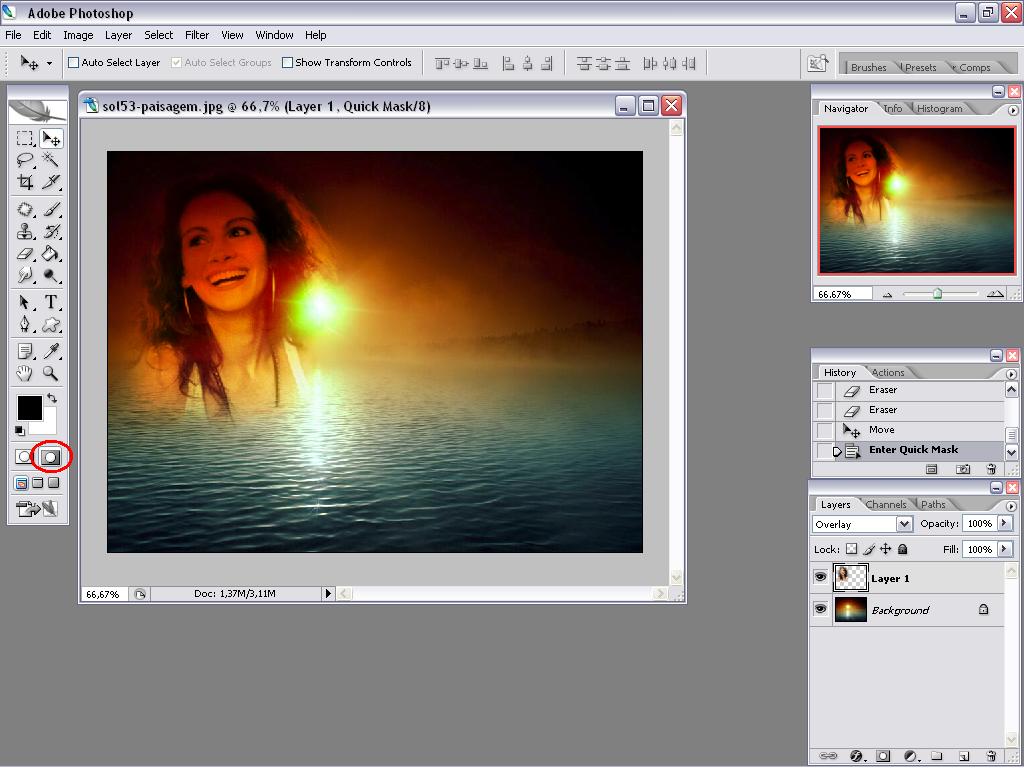Image resolution: width=1024 pixels, height=768 pixels.
Task: Create new snapshot in History panel
Action: [x=963, y=469]
